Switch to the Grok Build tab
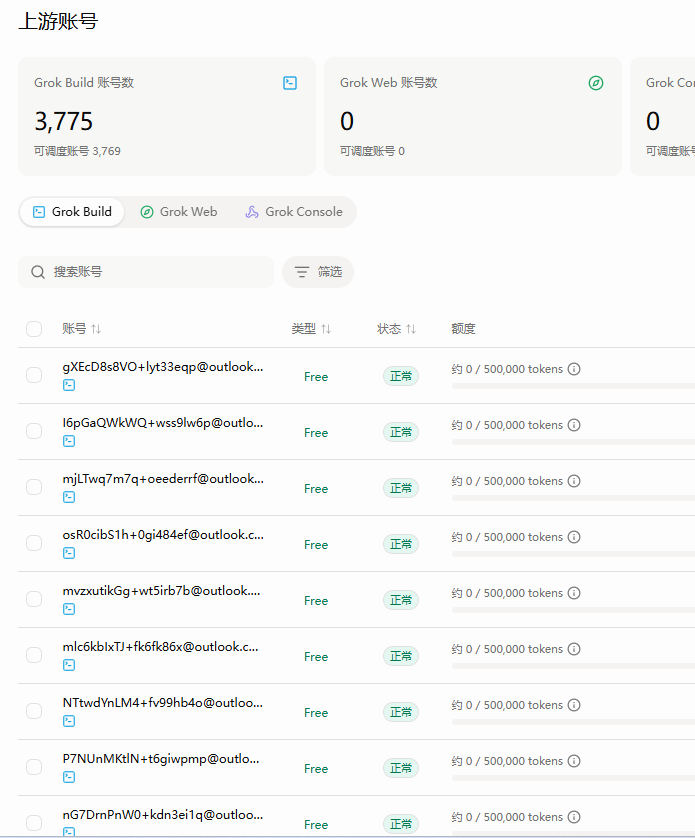695x838 pixels. (72, 212)
